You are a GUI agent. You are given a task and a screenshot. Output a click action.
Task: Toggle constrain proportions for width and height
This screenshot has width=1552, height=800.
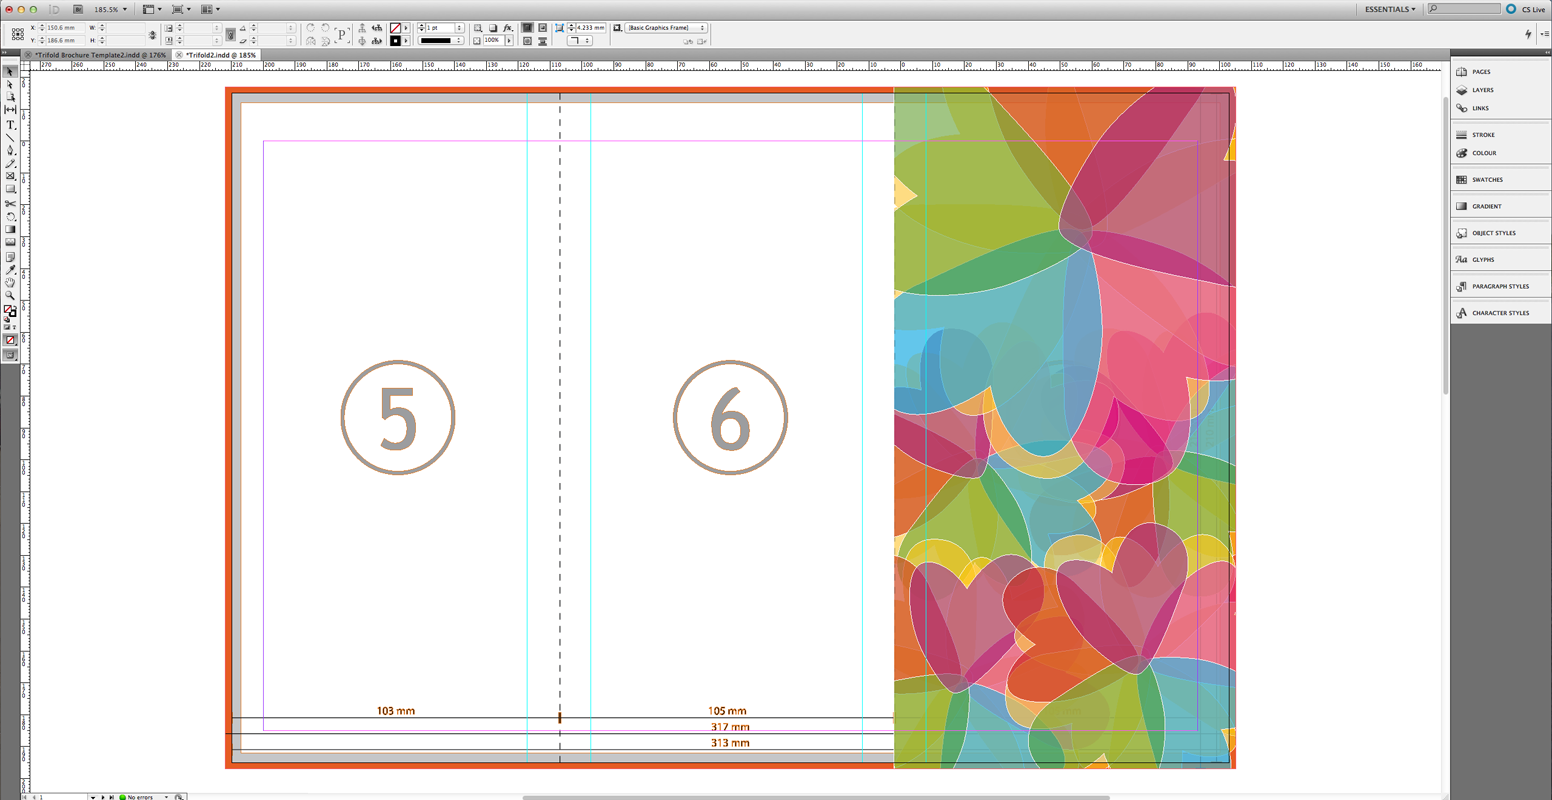click(152, 34)
